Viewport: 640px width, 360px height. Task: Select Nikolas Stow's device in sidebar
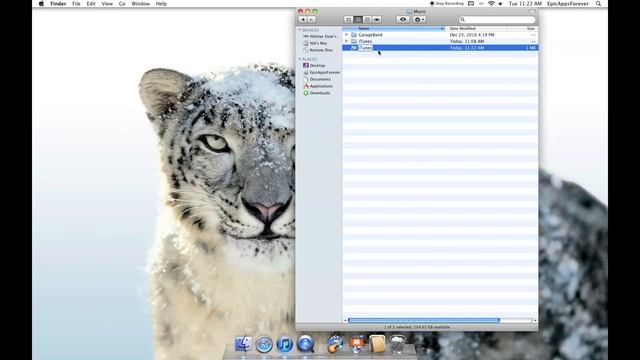click(320, 37)
